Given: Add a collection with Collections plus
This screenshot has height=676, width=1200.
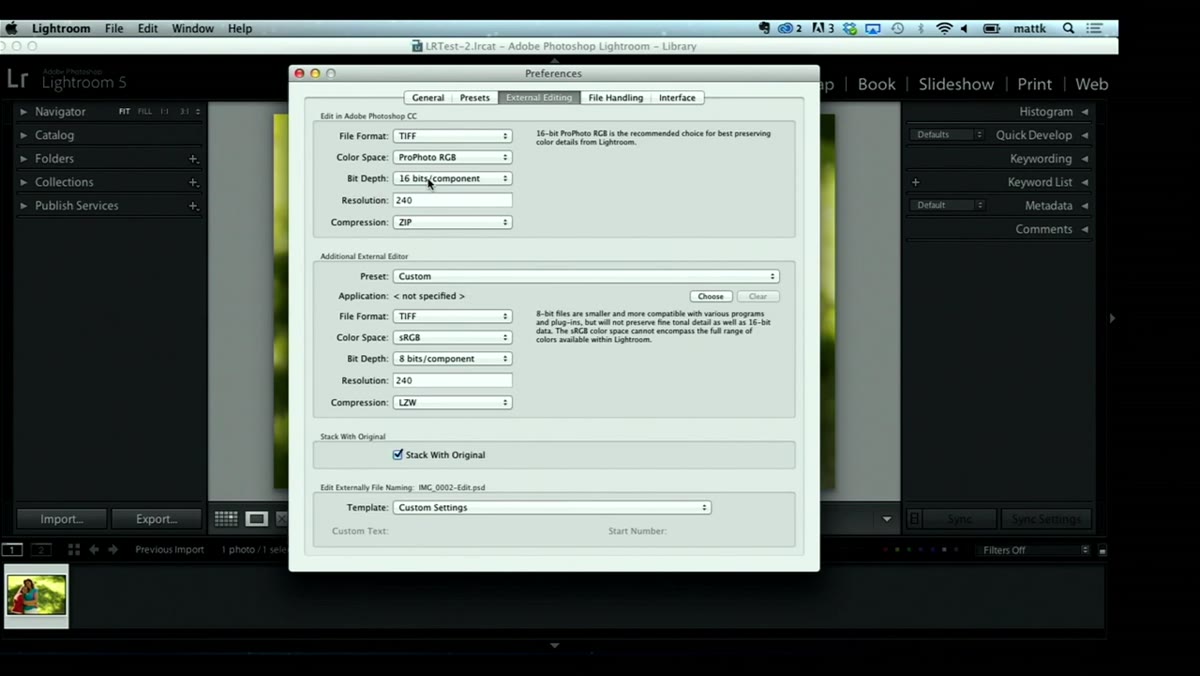Looking at the screenshot, I should click(193, 182).
